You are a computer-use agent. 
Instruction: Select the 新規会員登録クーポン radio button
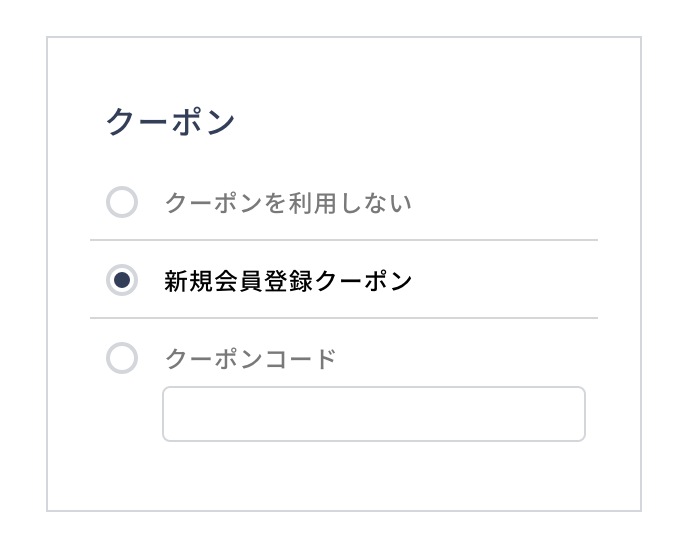[x=122, y=281]
